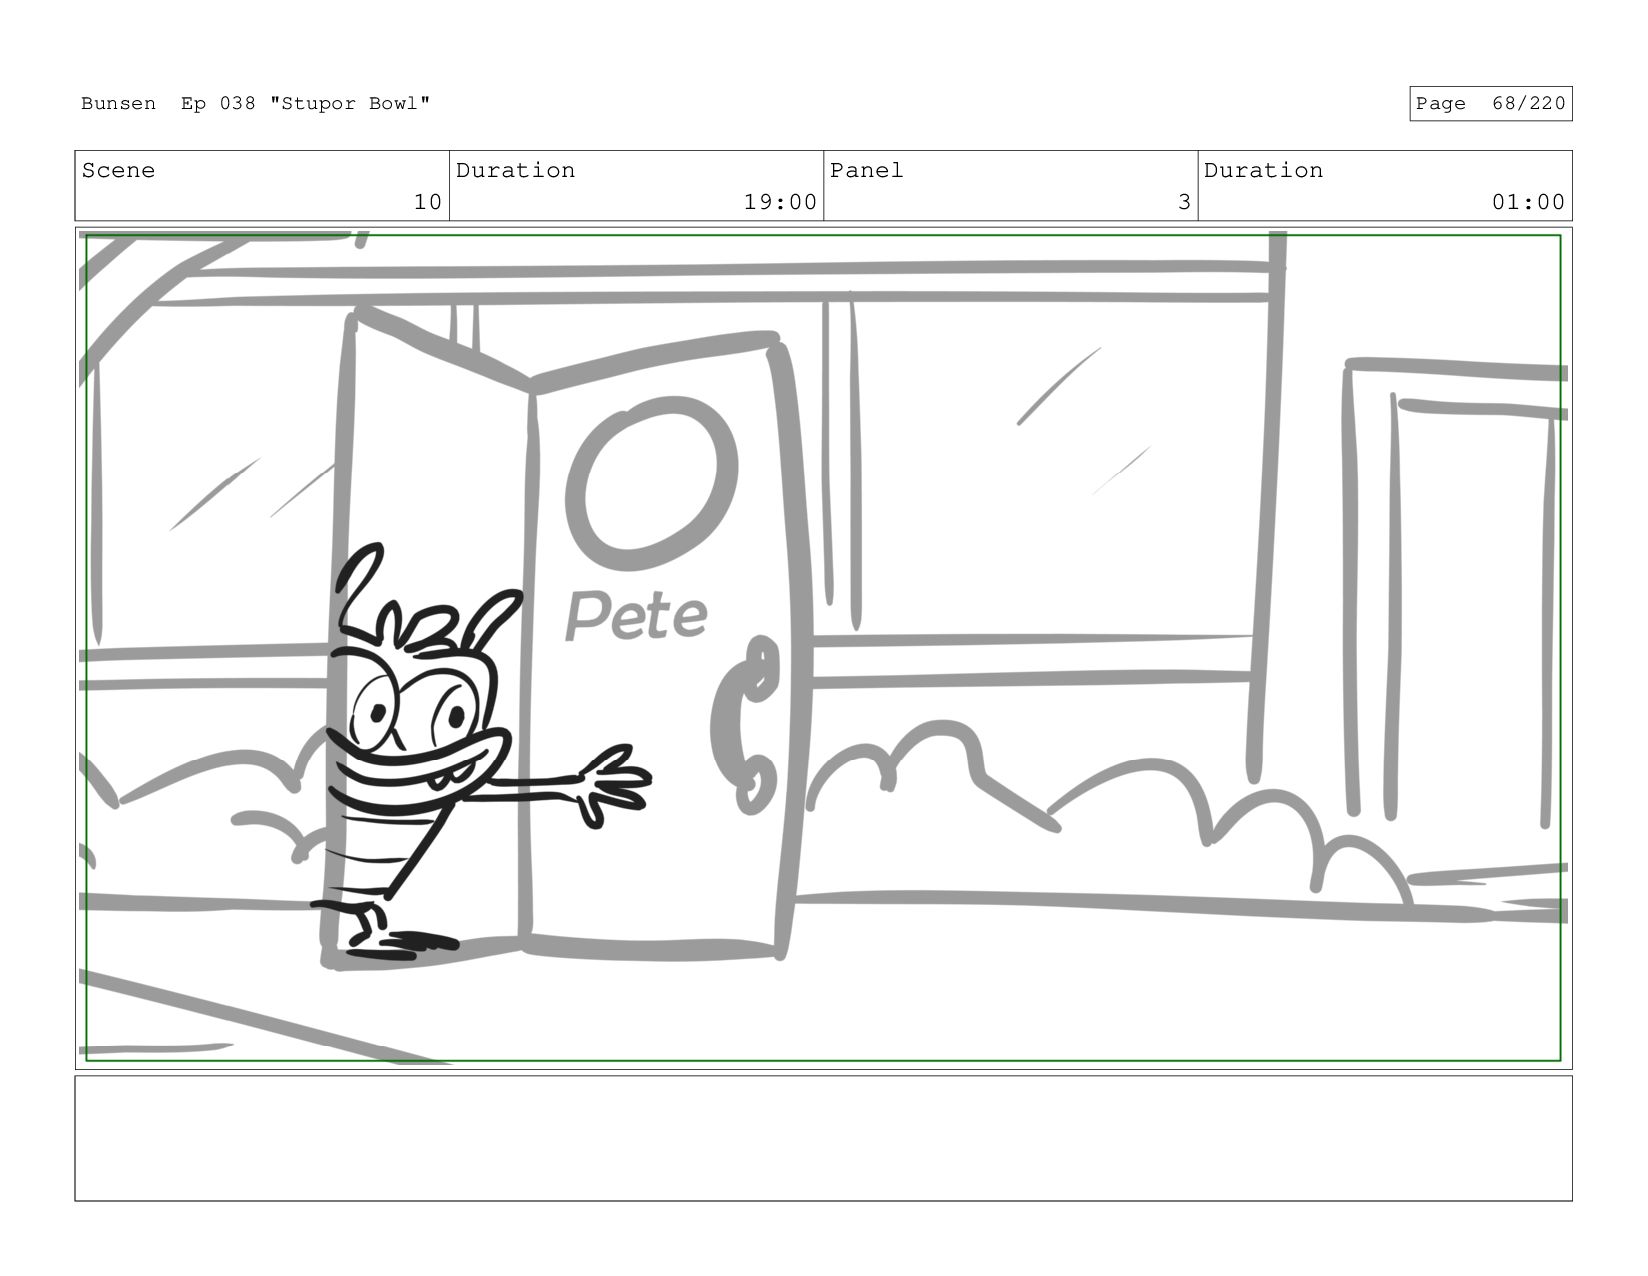Click the 'Pete' text on the door
1648x1276 pixels.
coord(636,615)
